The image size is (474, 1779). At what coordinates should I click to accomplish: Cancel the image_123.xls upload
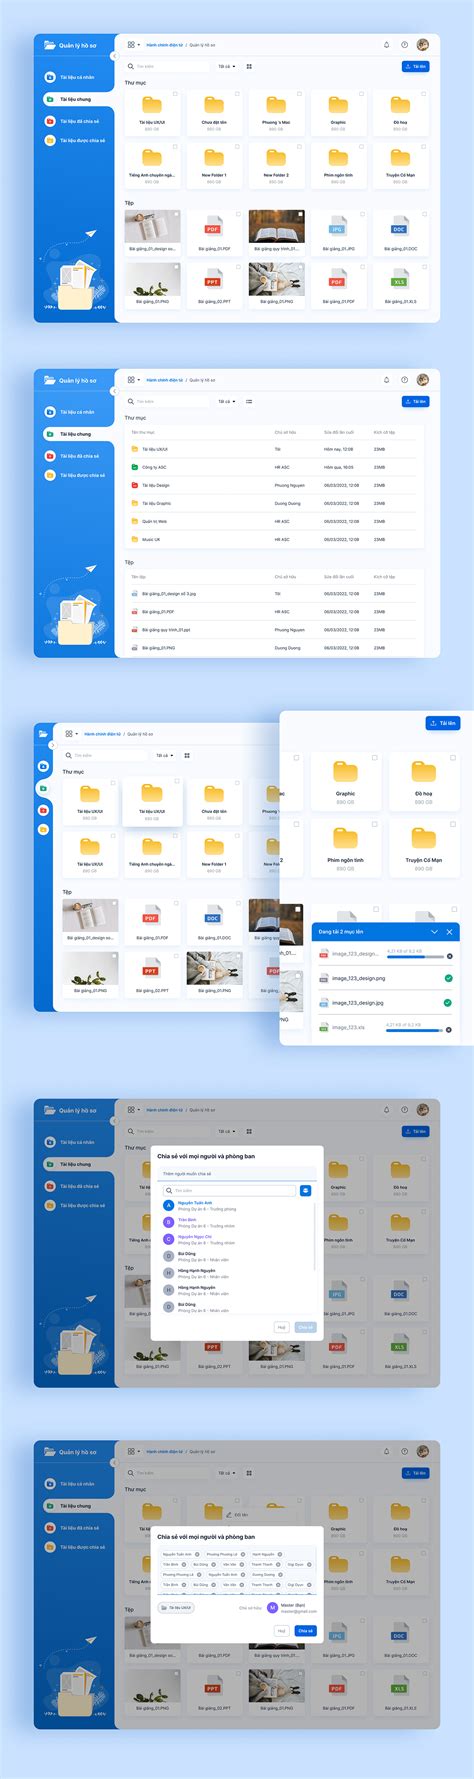click(x=448, y=1030)
